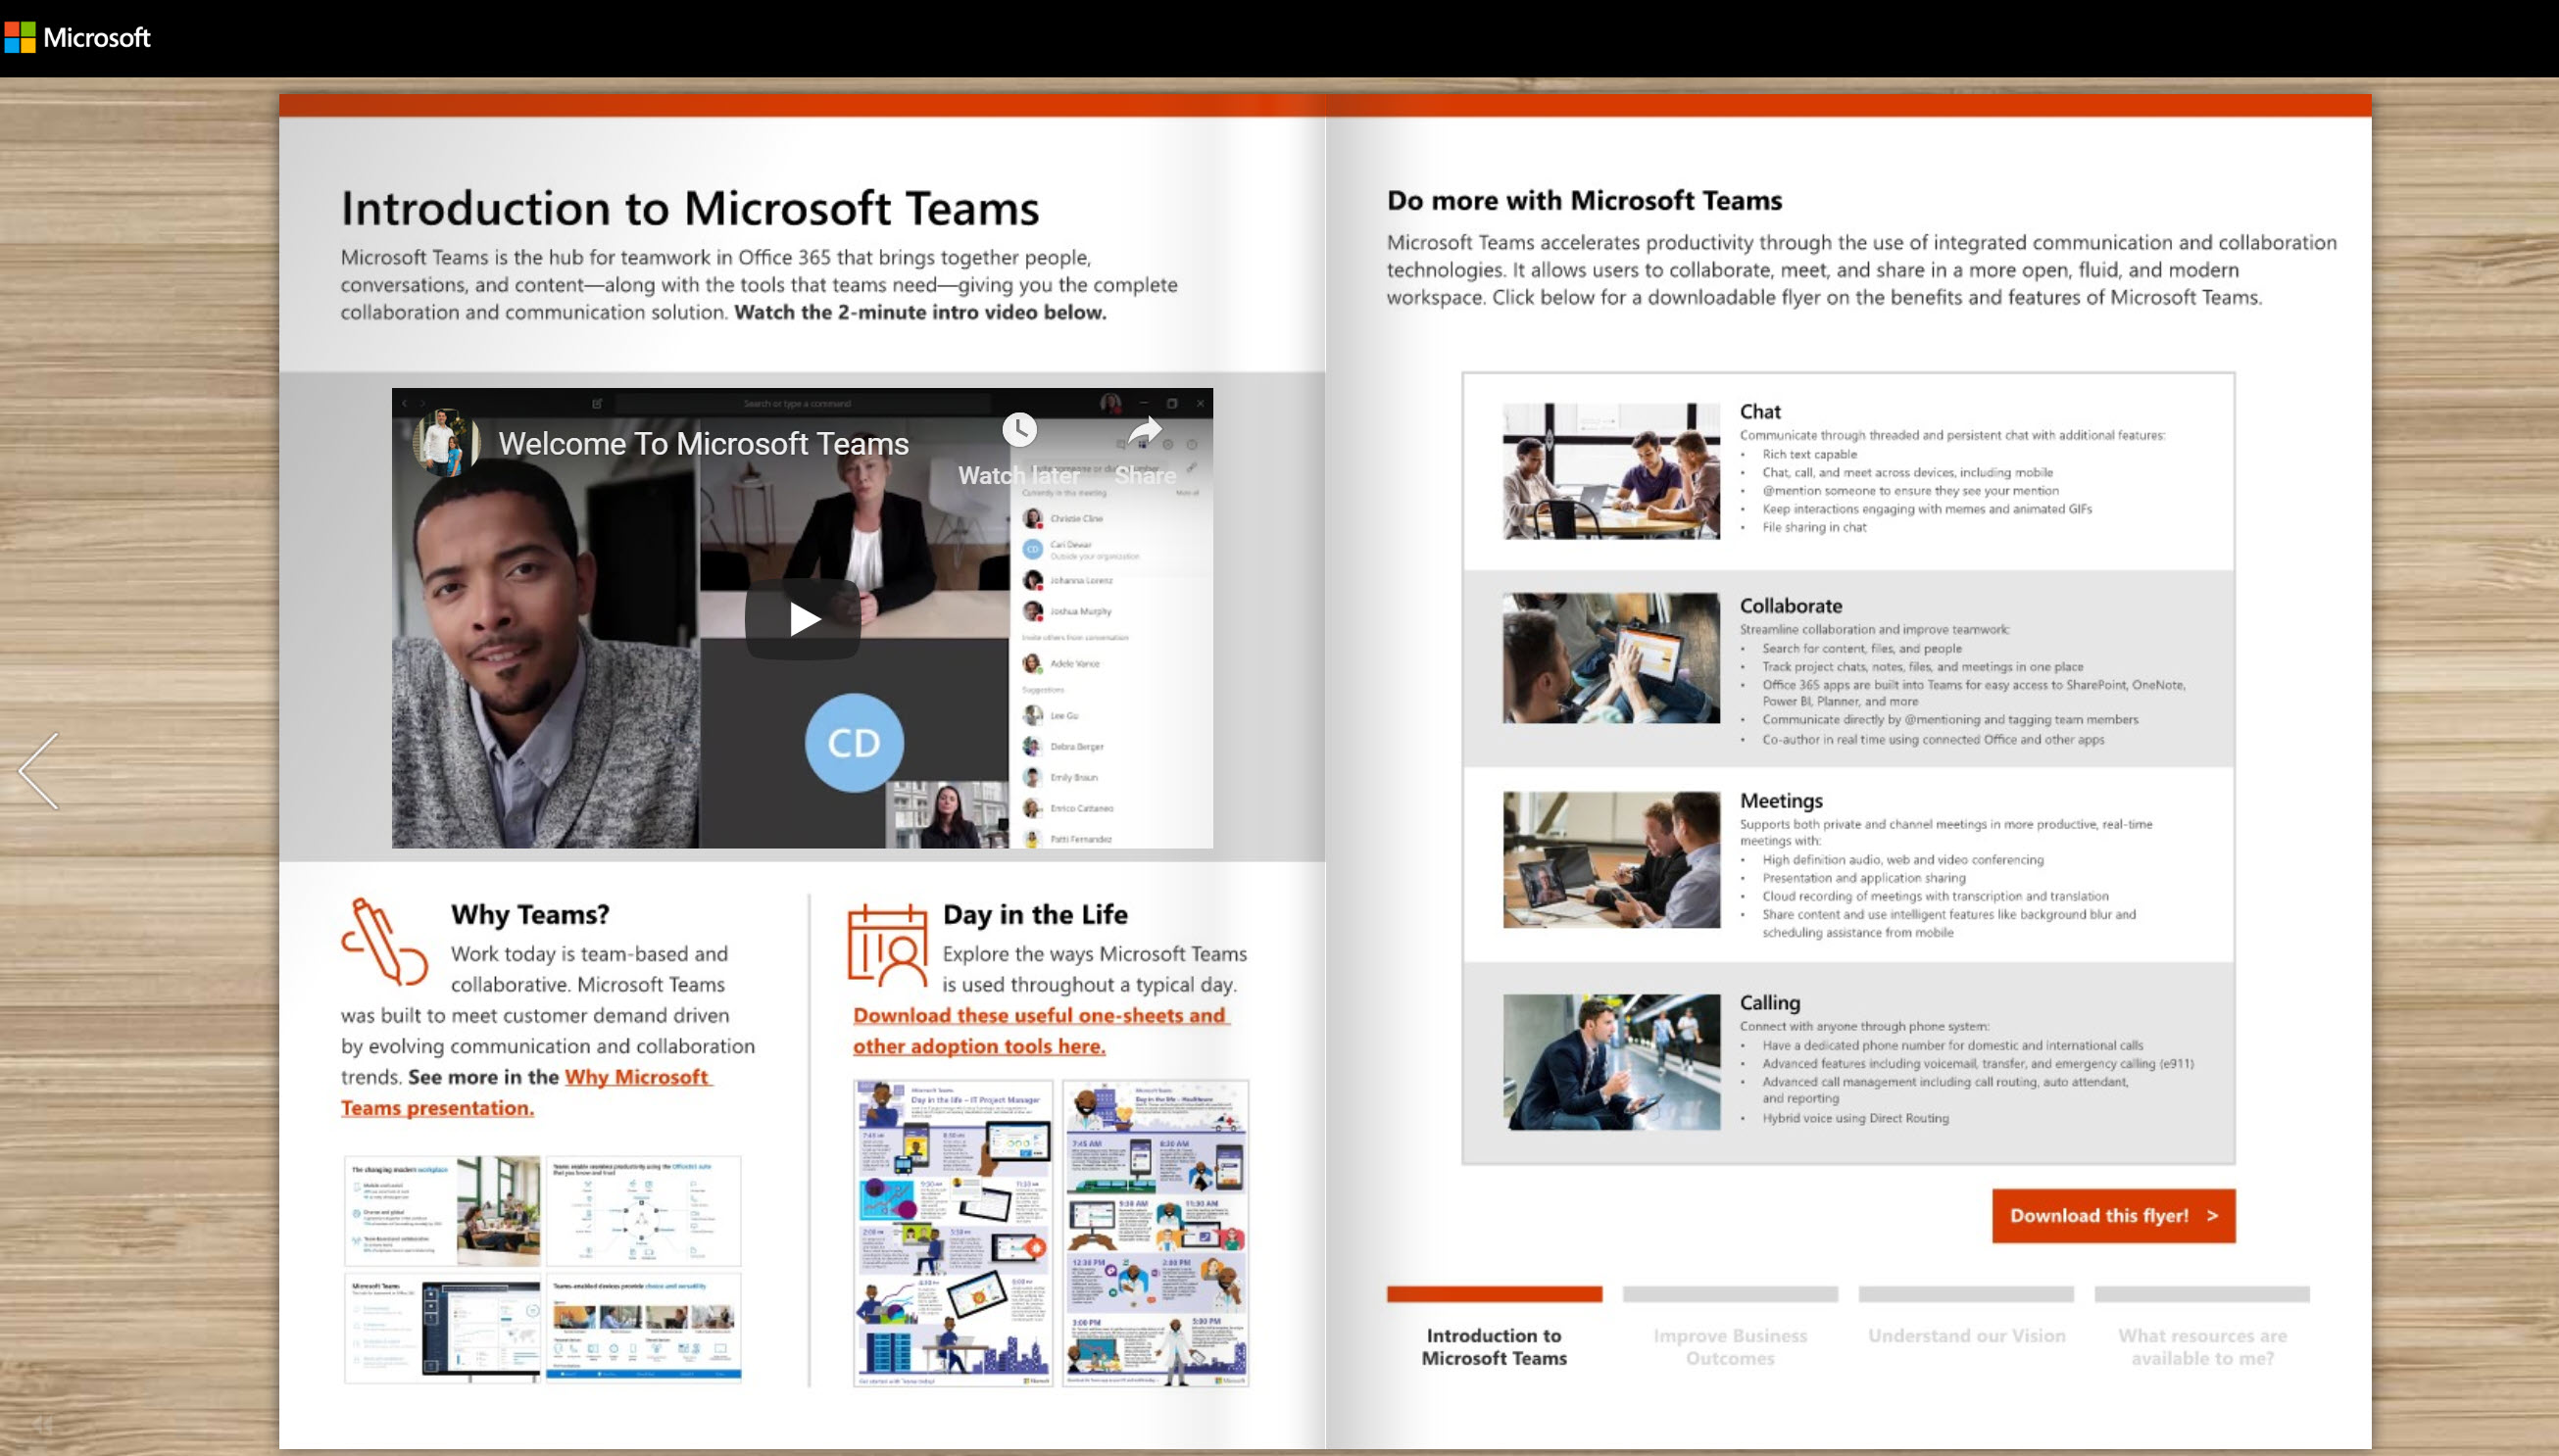Click the Chat section photo
The image size is (2559, 1456).
(1610, 471)
